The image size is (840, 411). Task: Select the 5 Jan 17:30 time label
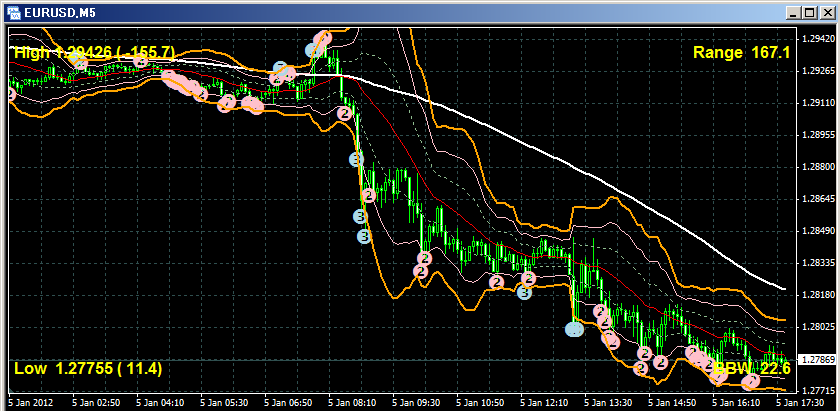tap(798, 402)
